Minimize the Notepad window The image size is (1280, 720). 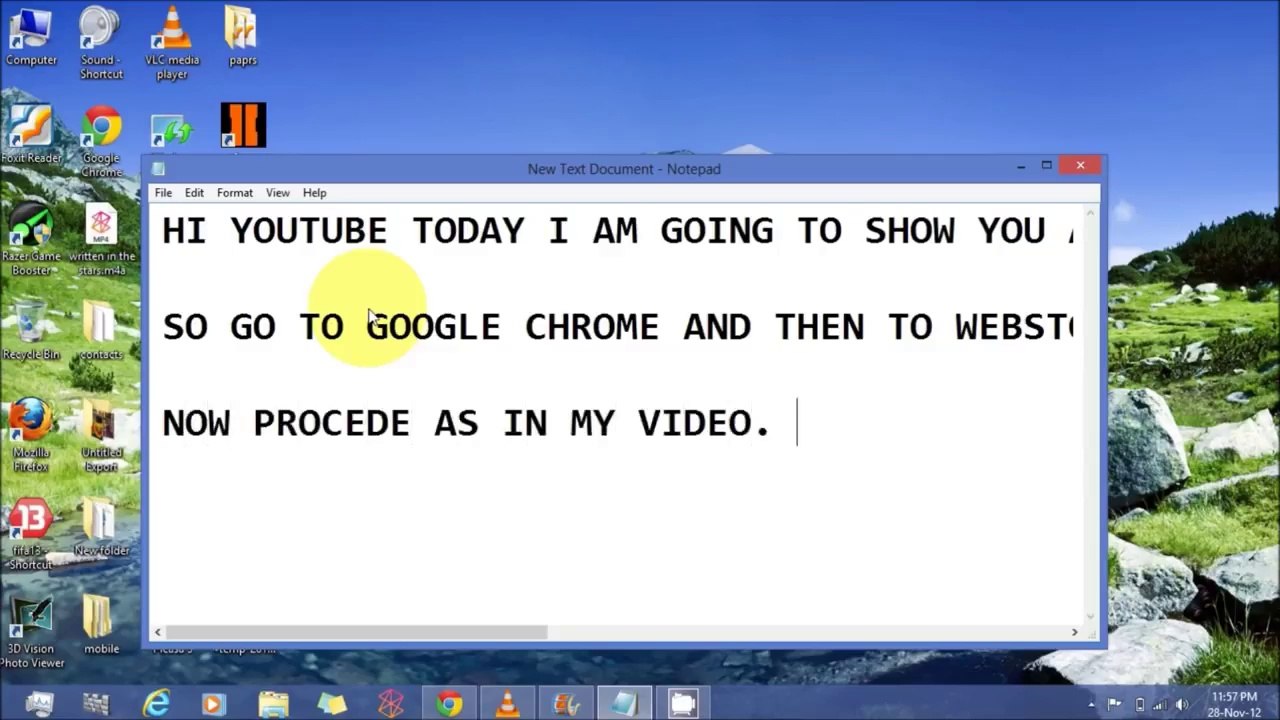coord(1020,167)
